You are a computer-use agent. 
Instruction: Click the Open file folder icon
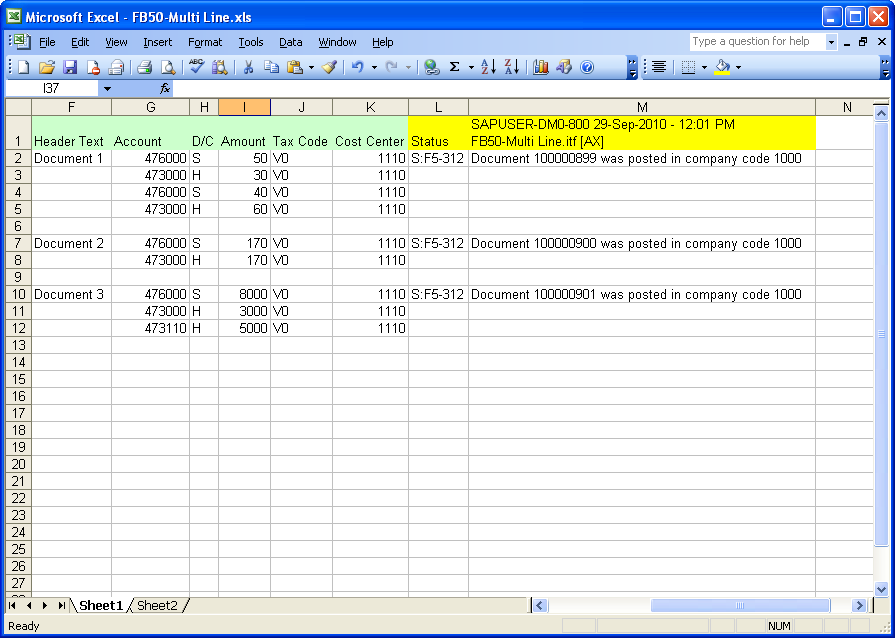pyautogui.click(x=46, y=67)
